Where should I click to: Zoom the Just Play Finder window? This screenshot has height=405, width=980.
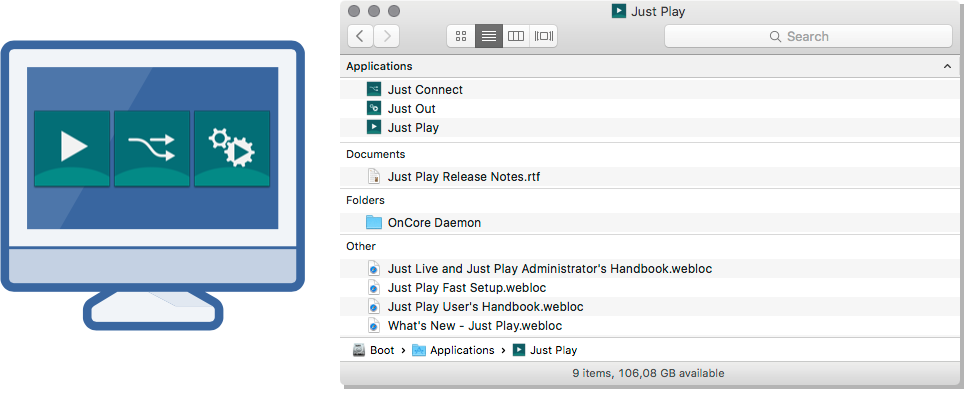point(394,11)
